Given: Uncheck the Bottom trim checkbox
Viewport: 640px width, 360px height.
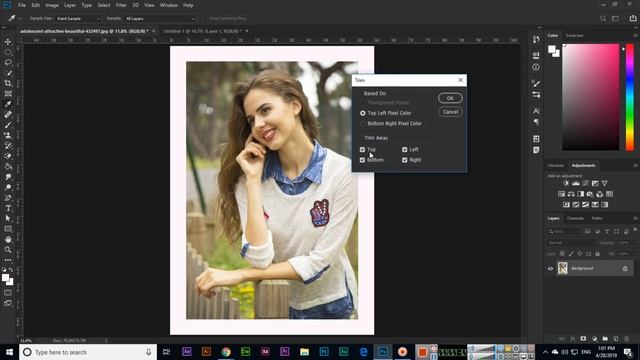Looking at the screenshot, I should pos(362,160).
